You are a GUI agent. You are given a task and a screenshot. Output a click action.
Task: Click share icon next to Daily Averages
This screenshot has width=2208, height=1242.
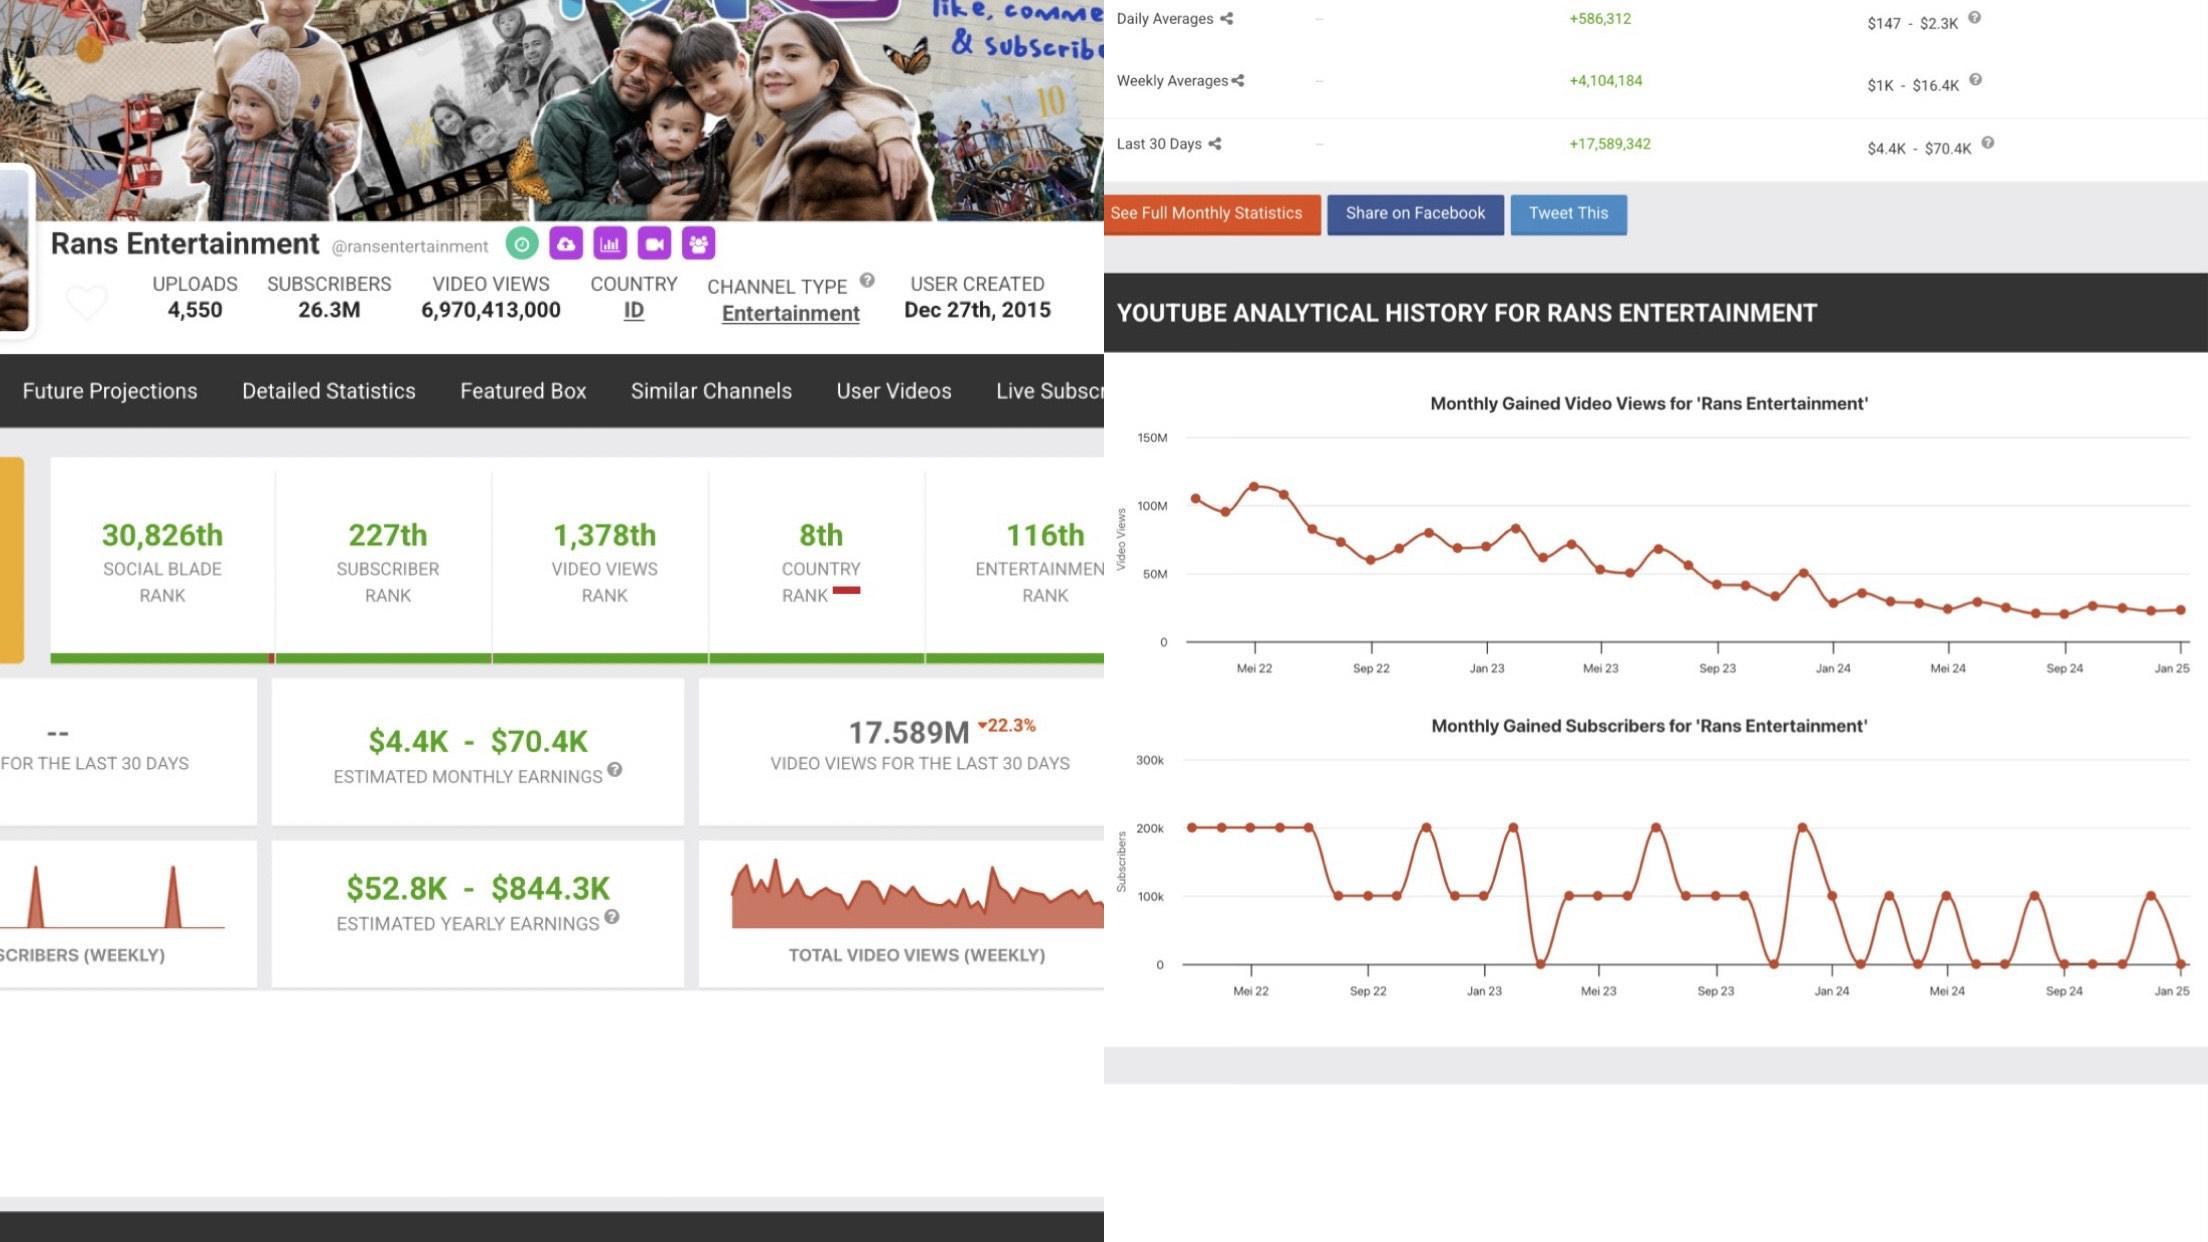pos(1227,19)
